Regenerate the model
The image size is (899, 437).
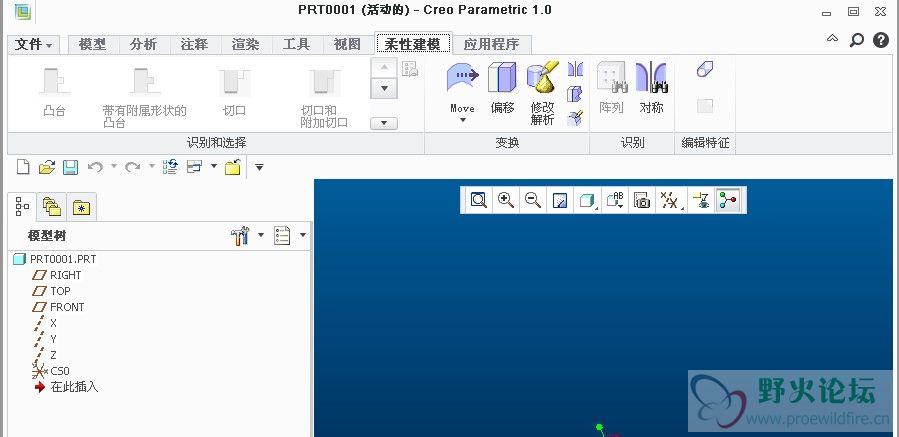[170, 167]
